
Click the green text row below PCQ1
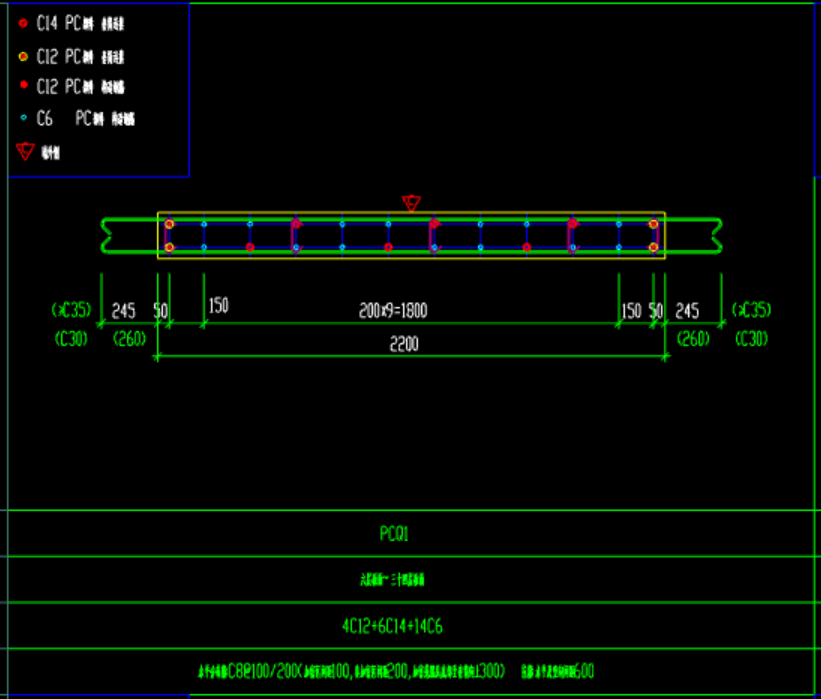click(392, 580)
